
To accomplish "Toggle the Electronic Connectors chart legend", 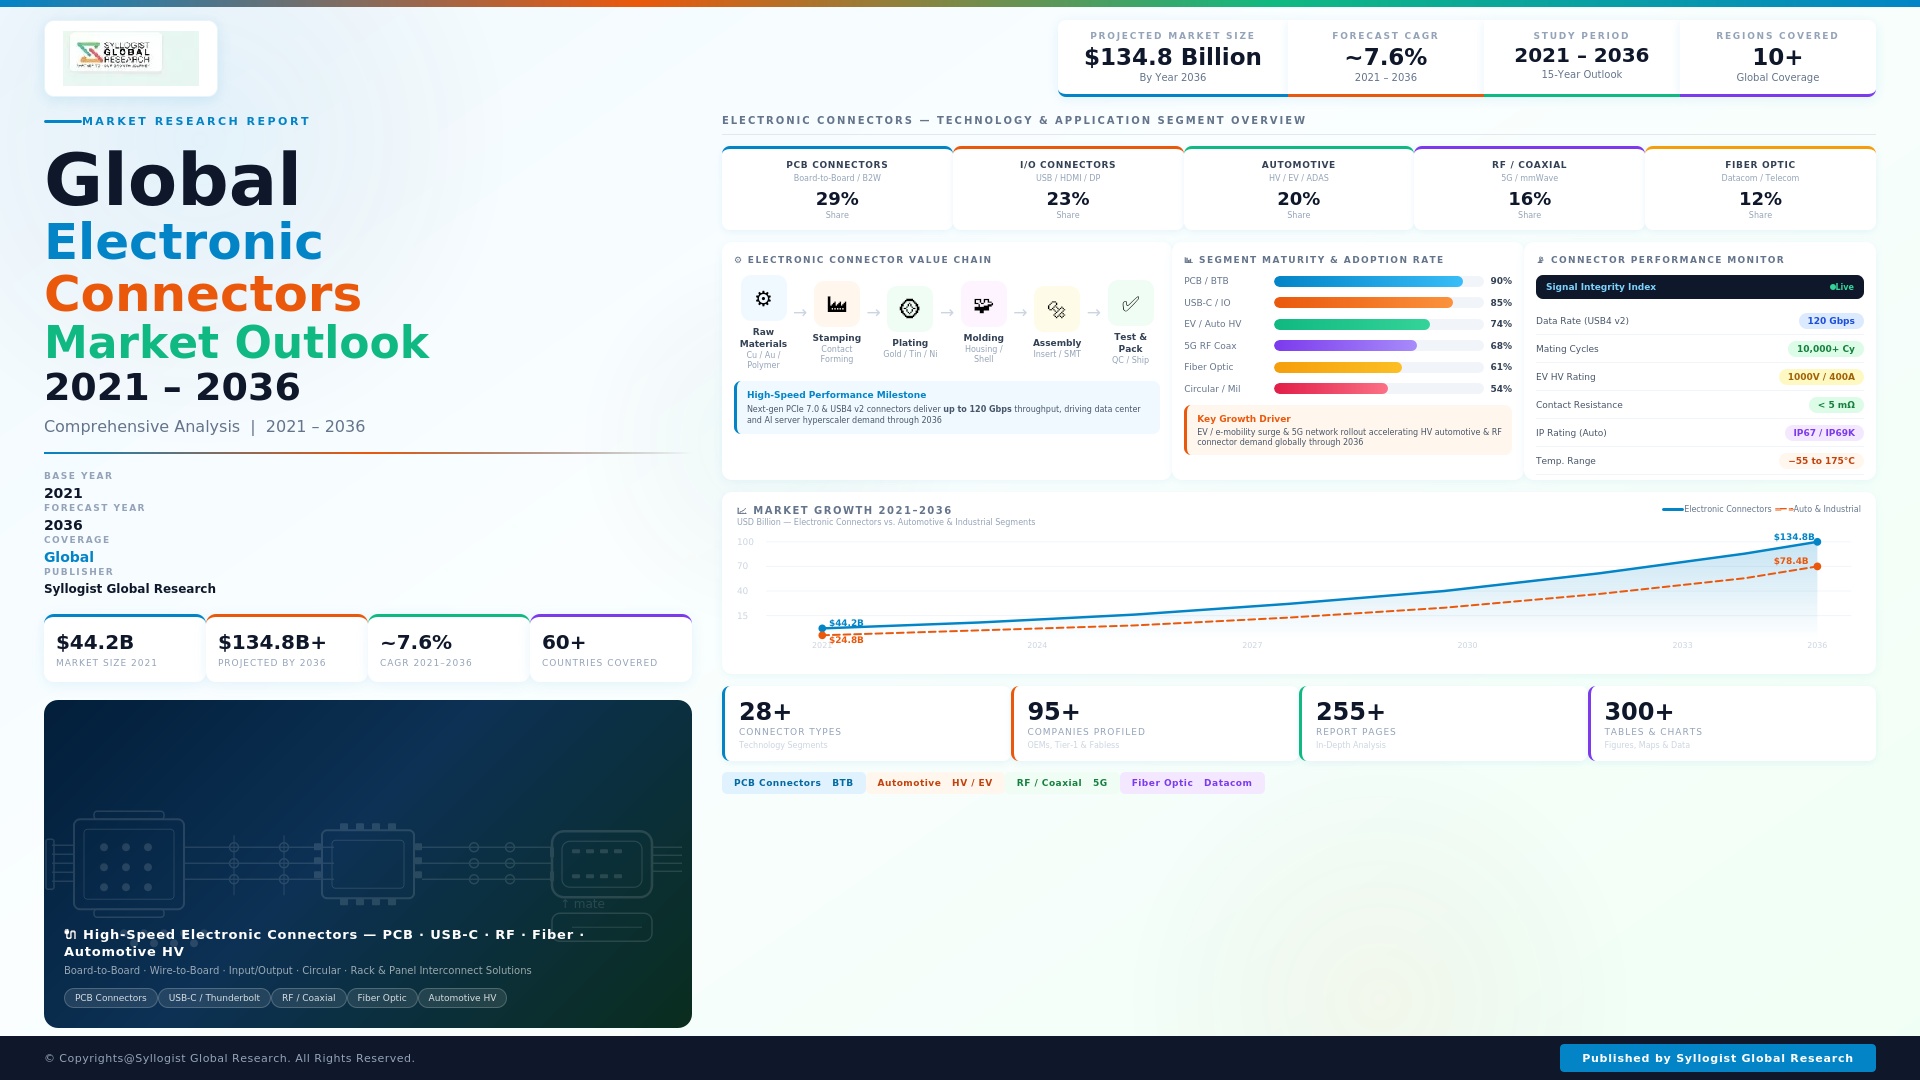I will coord(1716,509).
